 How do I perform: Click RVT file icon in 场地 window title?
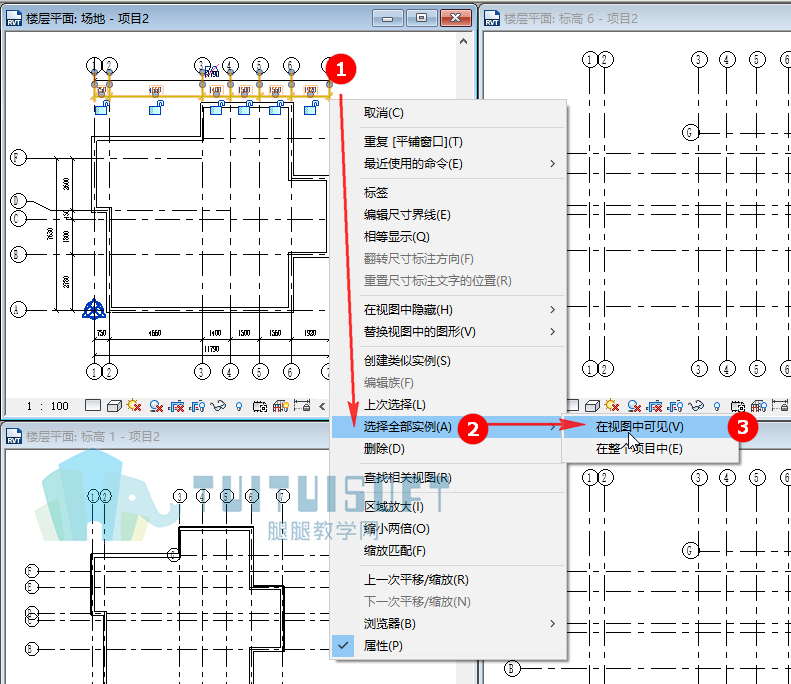click(14, 19)
